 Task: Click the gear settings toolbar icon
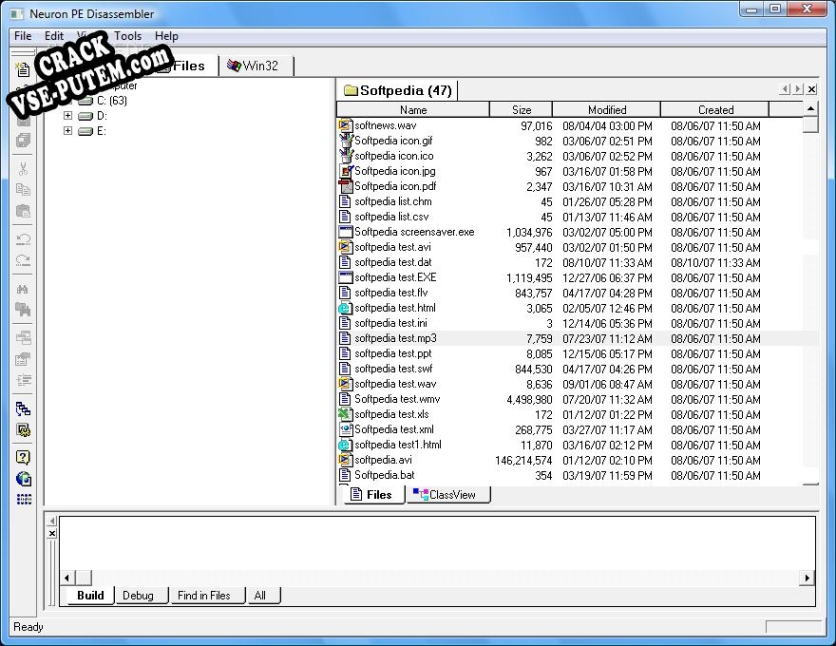click(23, 430)
